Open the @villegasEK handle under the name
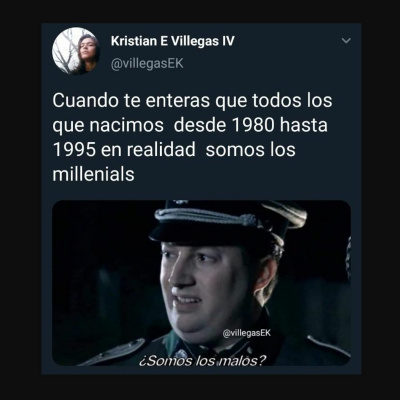The image size is (400, 400). (x=147, y=63)
